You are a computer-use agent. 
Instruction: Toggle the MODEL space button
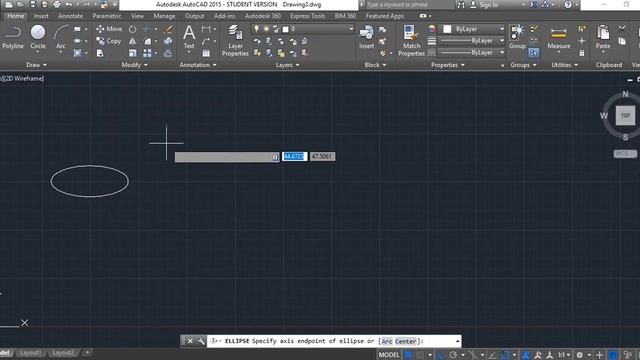coord(389,355)
